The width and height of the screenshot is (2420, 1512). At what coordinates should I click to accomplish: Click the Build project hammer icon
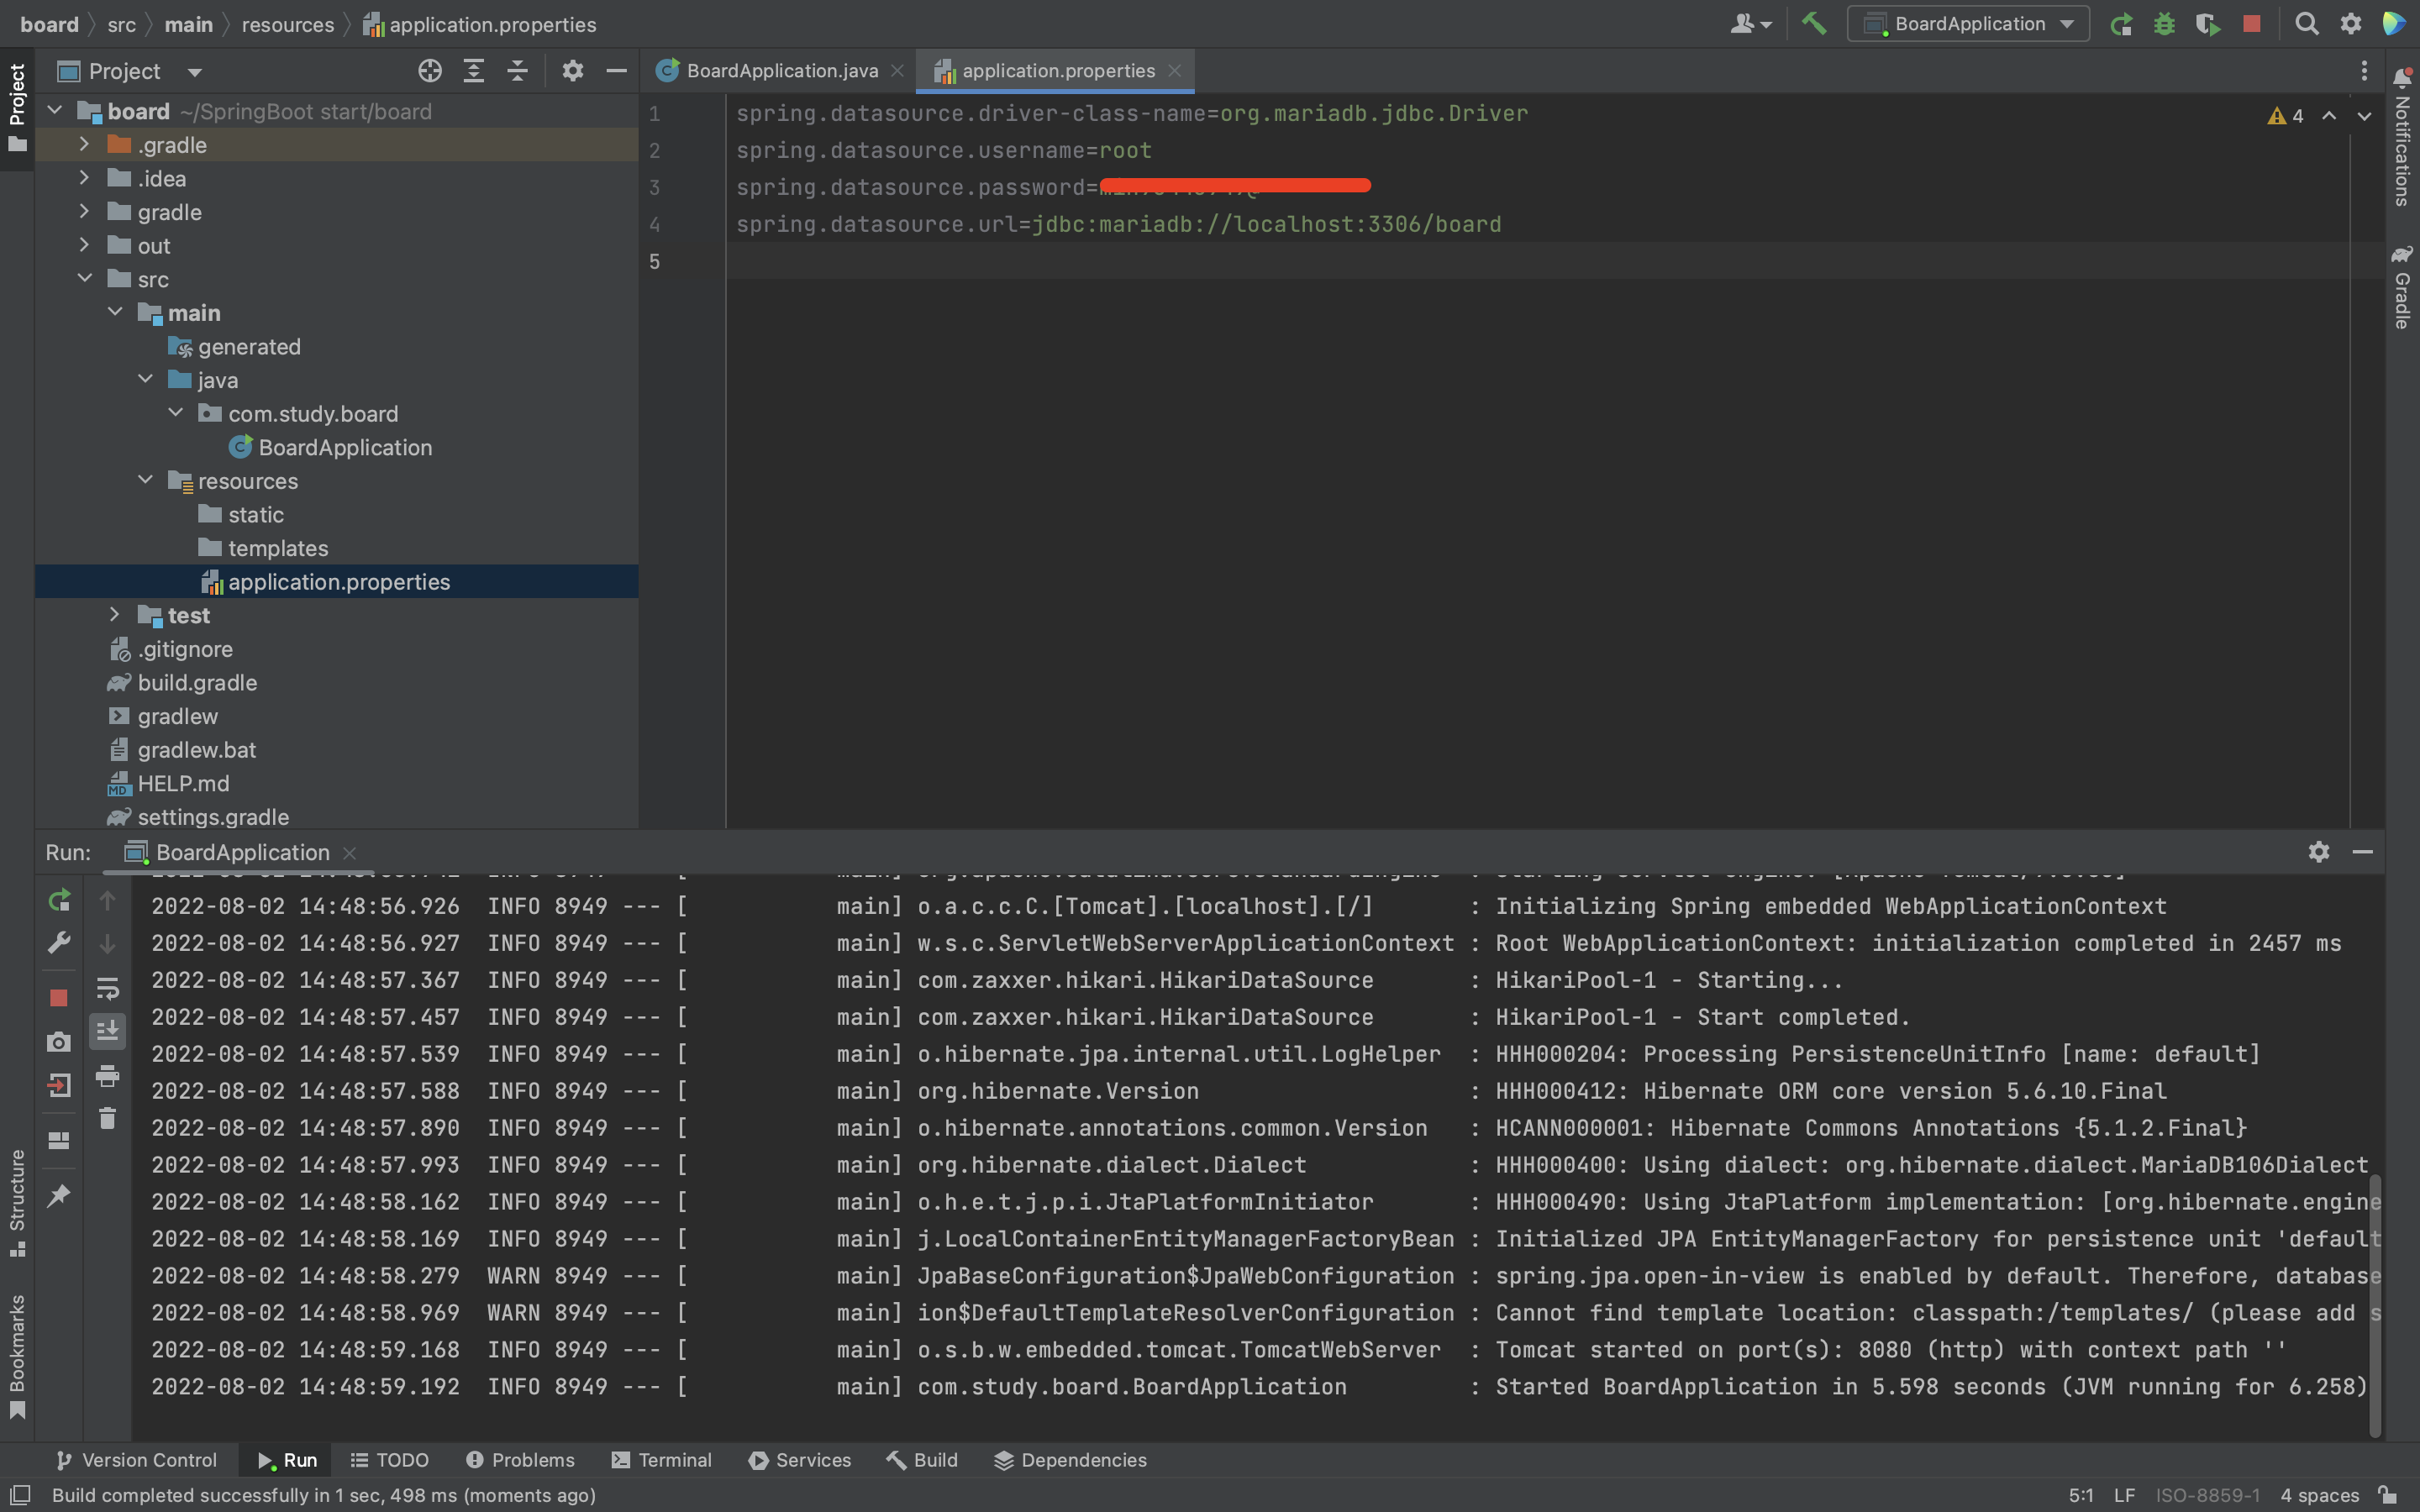[1813, 24]
